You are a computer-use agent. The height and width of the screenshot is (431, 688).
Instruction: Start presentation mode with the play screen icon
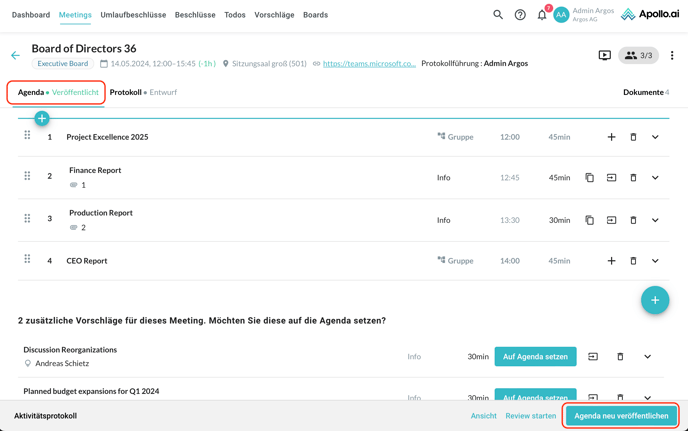click(x=605, y=56)
